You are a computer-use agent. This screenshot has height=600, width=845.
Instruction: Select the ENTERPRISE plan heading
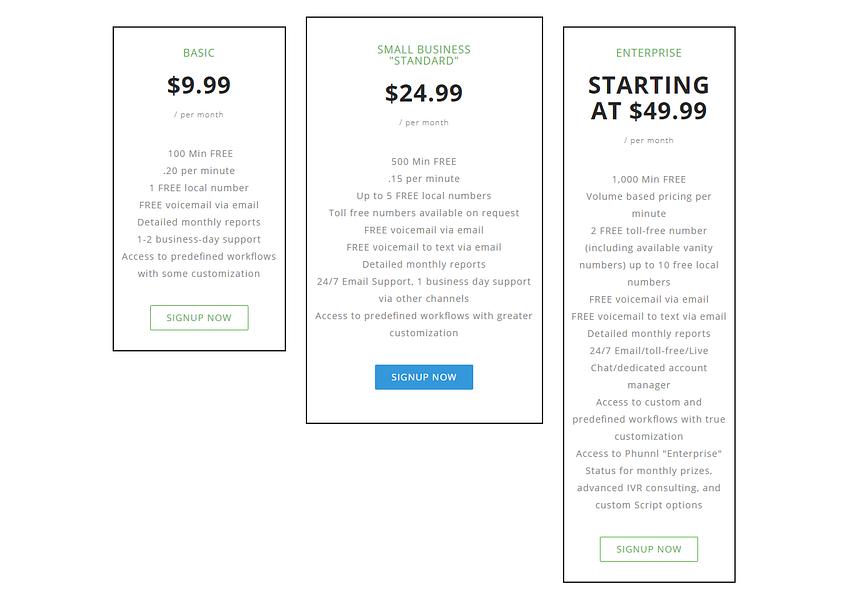click(x=648, y=53)
